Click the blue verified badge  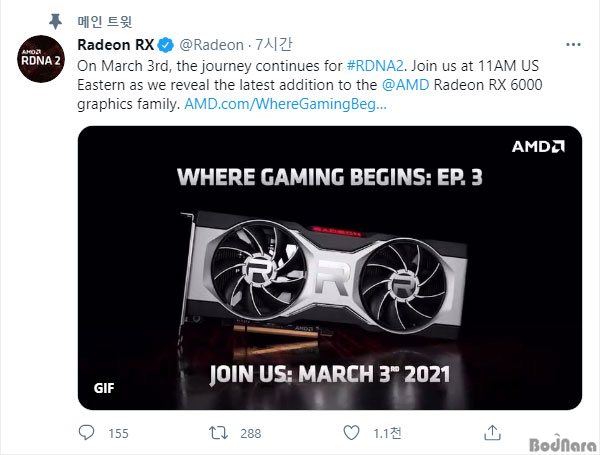(165, 45)
